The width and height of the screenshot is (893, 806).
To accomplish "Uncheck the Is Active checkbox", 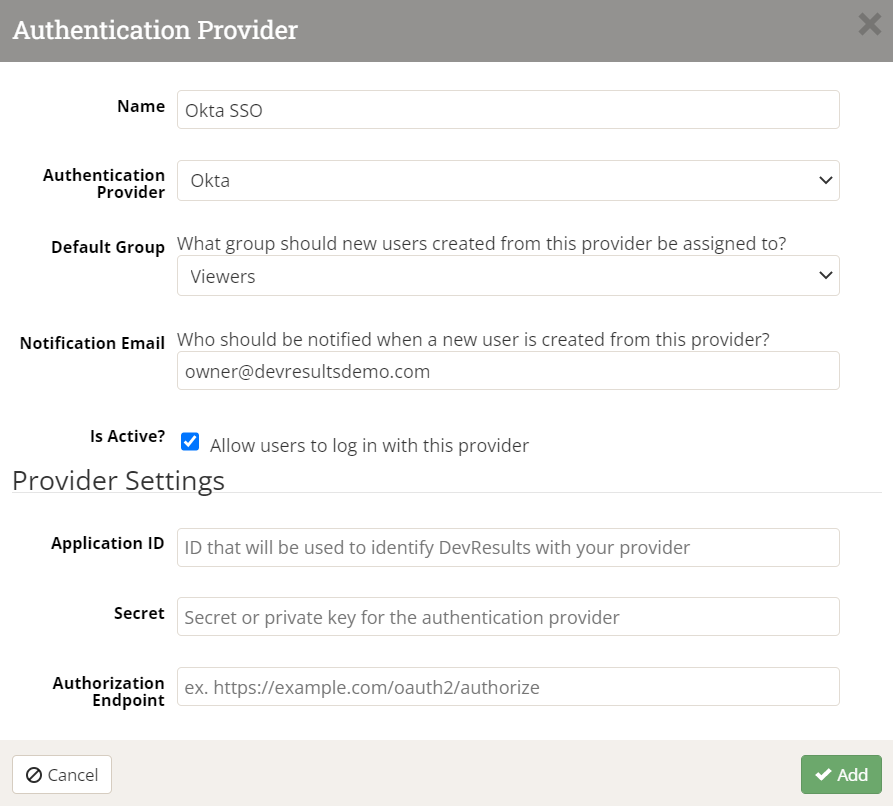I will tap(190, 441).
